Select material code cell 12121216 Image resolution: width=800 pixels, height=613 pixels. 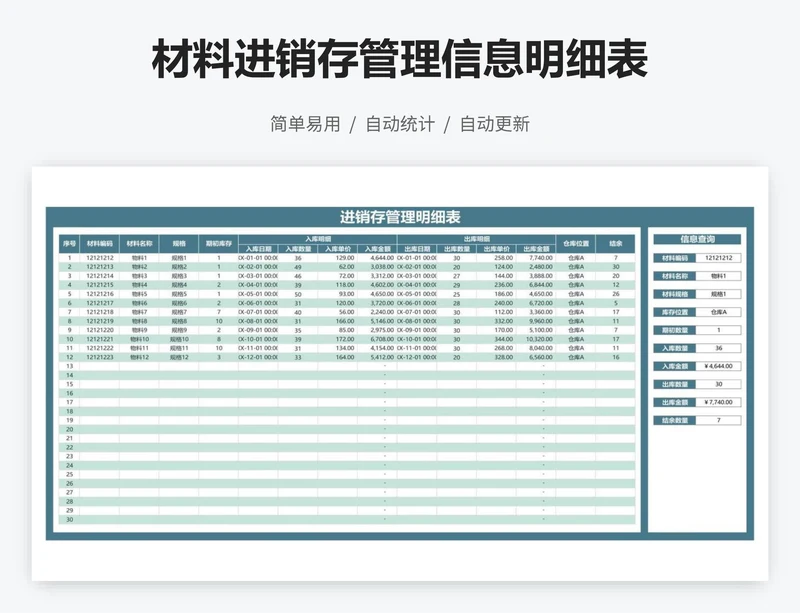[99, 294]
